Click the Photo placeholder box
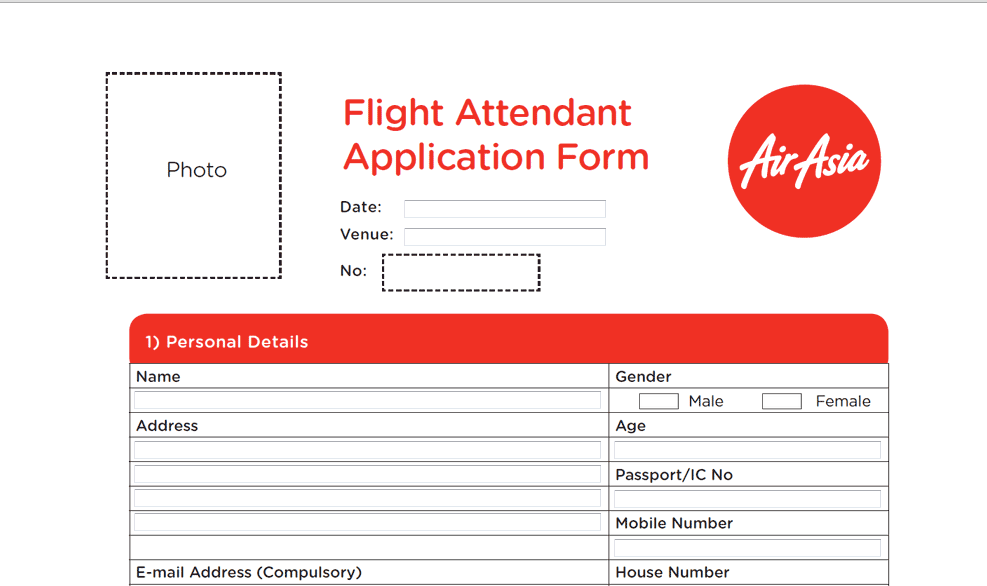This screenshot has width=987, height=586. pyautogui.click(x=194, y=175)
